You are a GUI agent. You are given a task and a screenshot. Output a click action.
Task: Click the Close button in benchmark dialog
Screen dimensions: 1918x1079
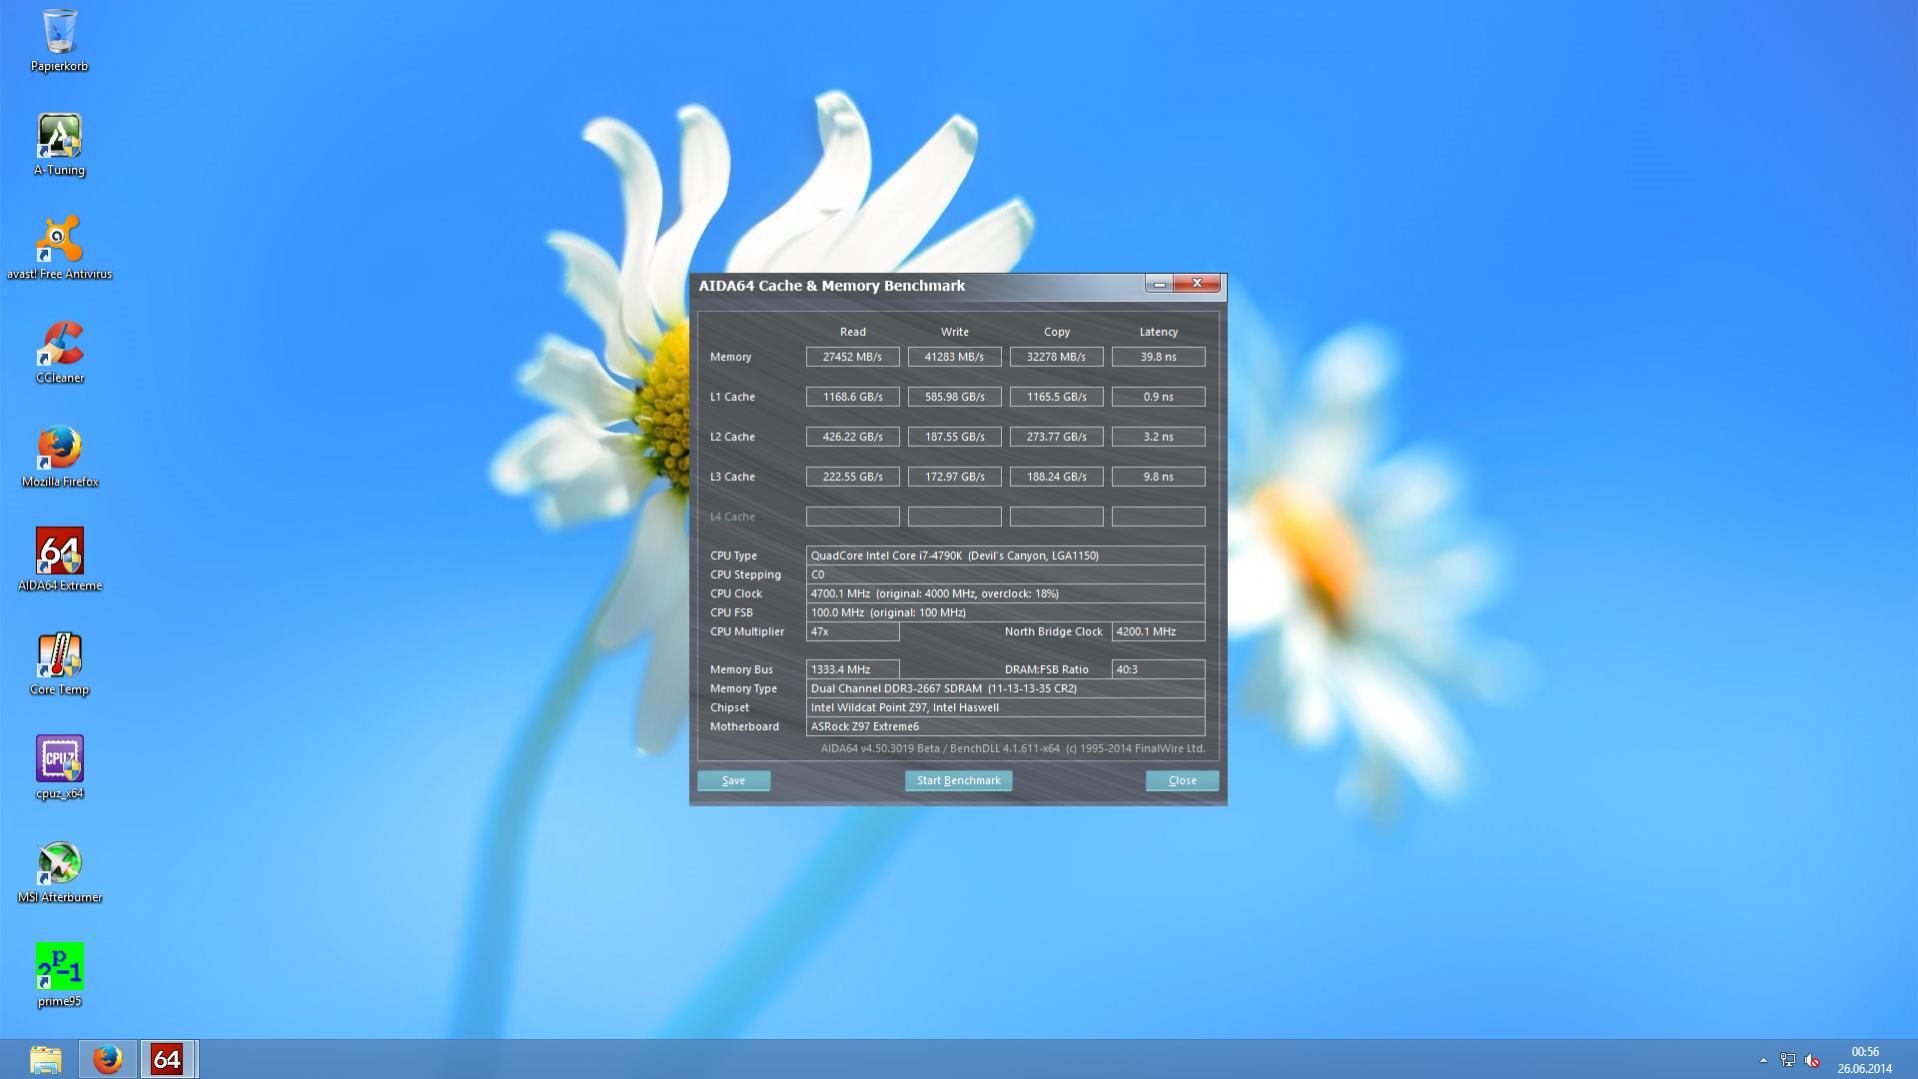point(1182,781)
